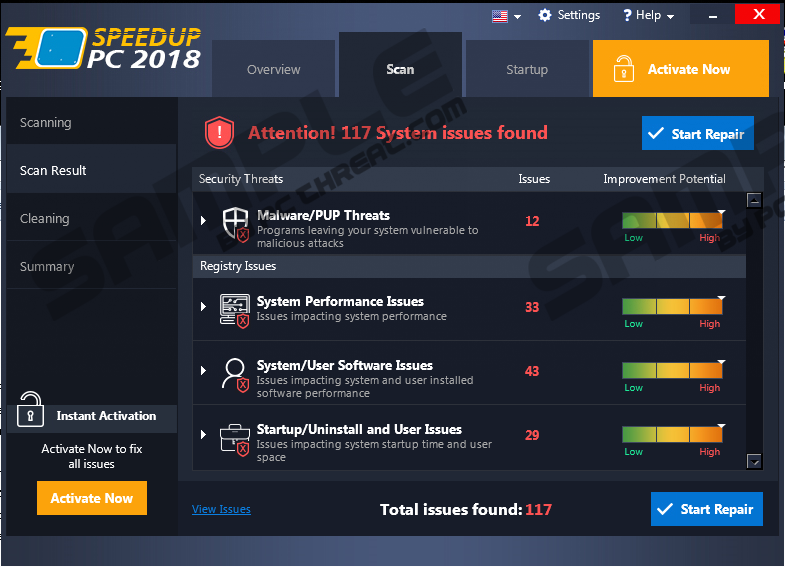Click the Settings gear icon
Viewport: 785px width, 567px height.
[545, 16]
